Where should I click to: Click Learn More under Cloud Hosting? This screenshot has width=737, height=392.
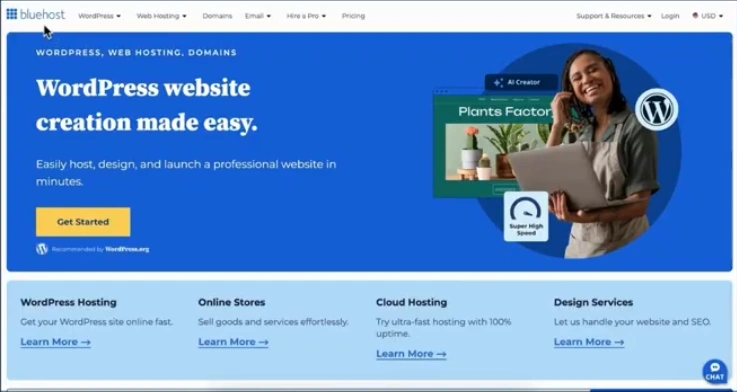(411, 354)
